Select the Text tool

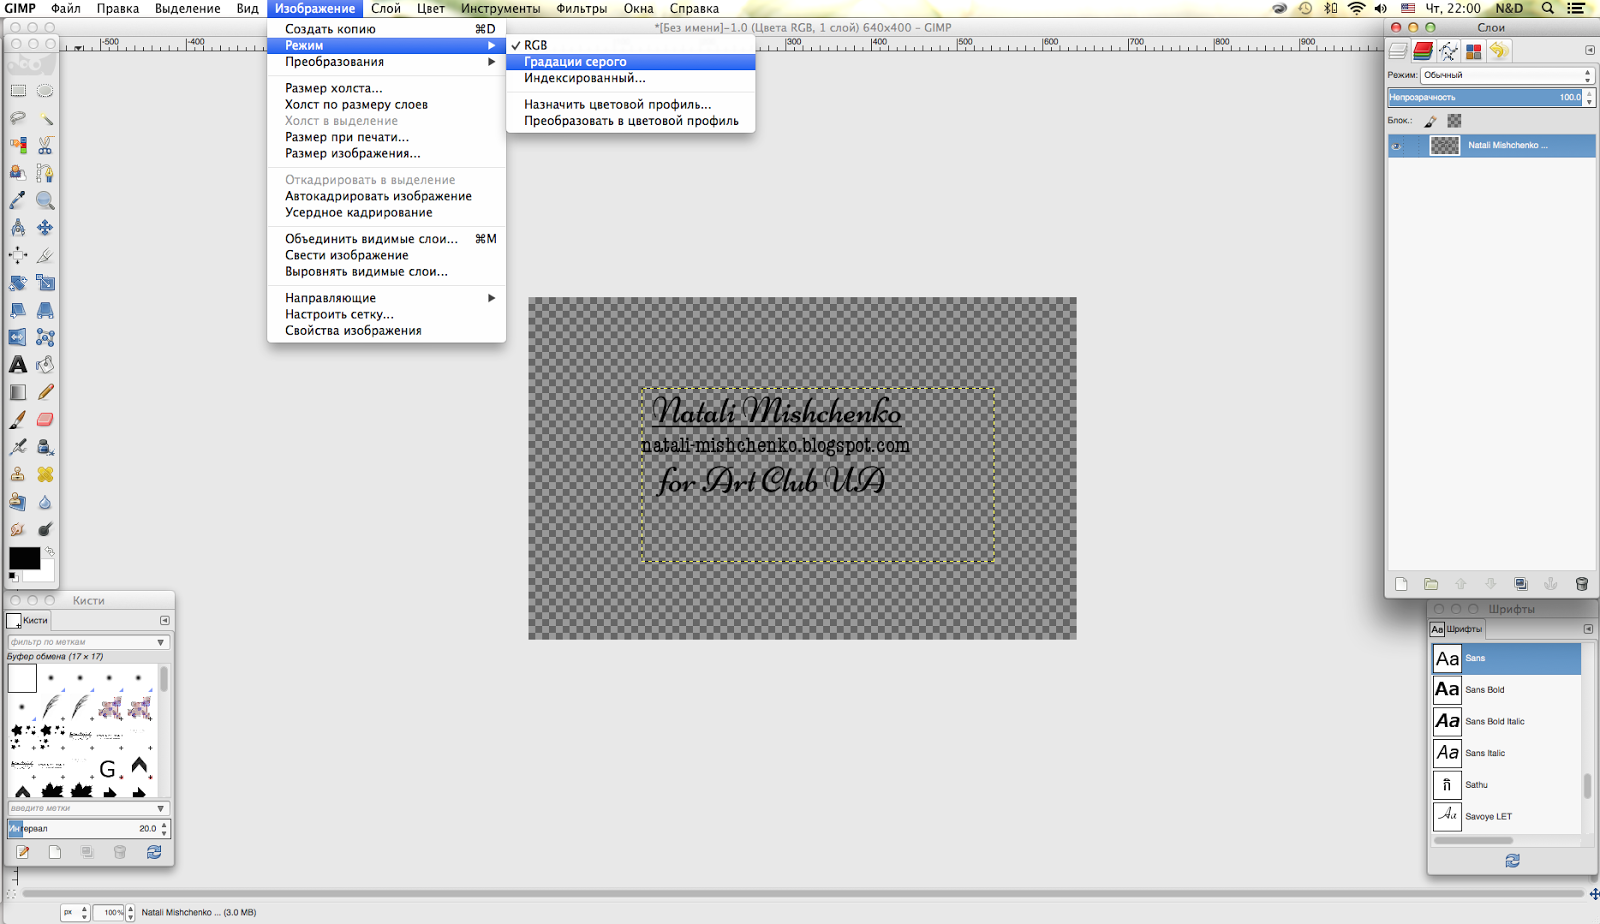[x=18, y=365]
